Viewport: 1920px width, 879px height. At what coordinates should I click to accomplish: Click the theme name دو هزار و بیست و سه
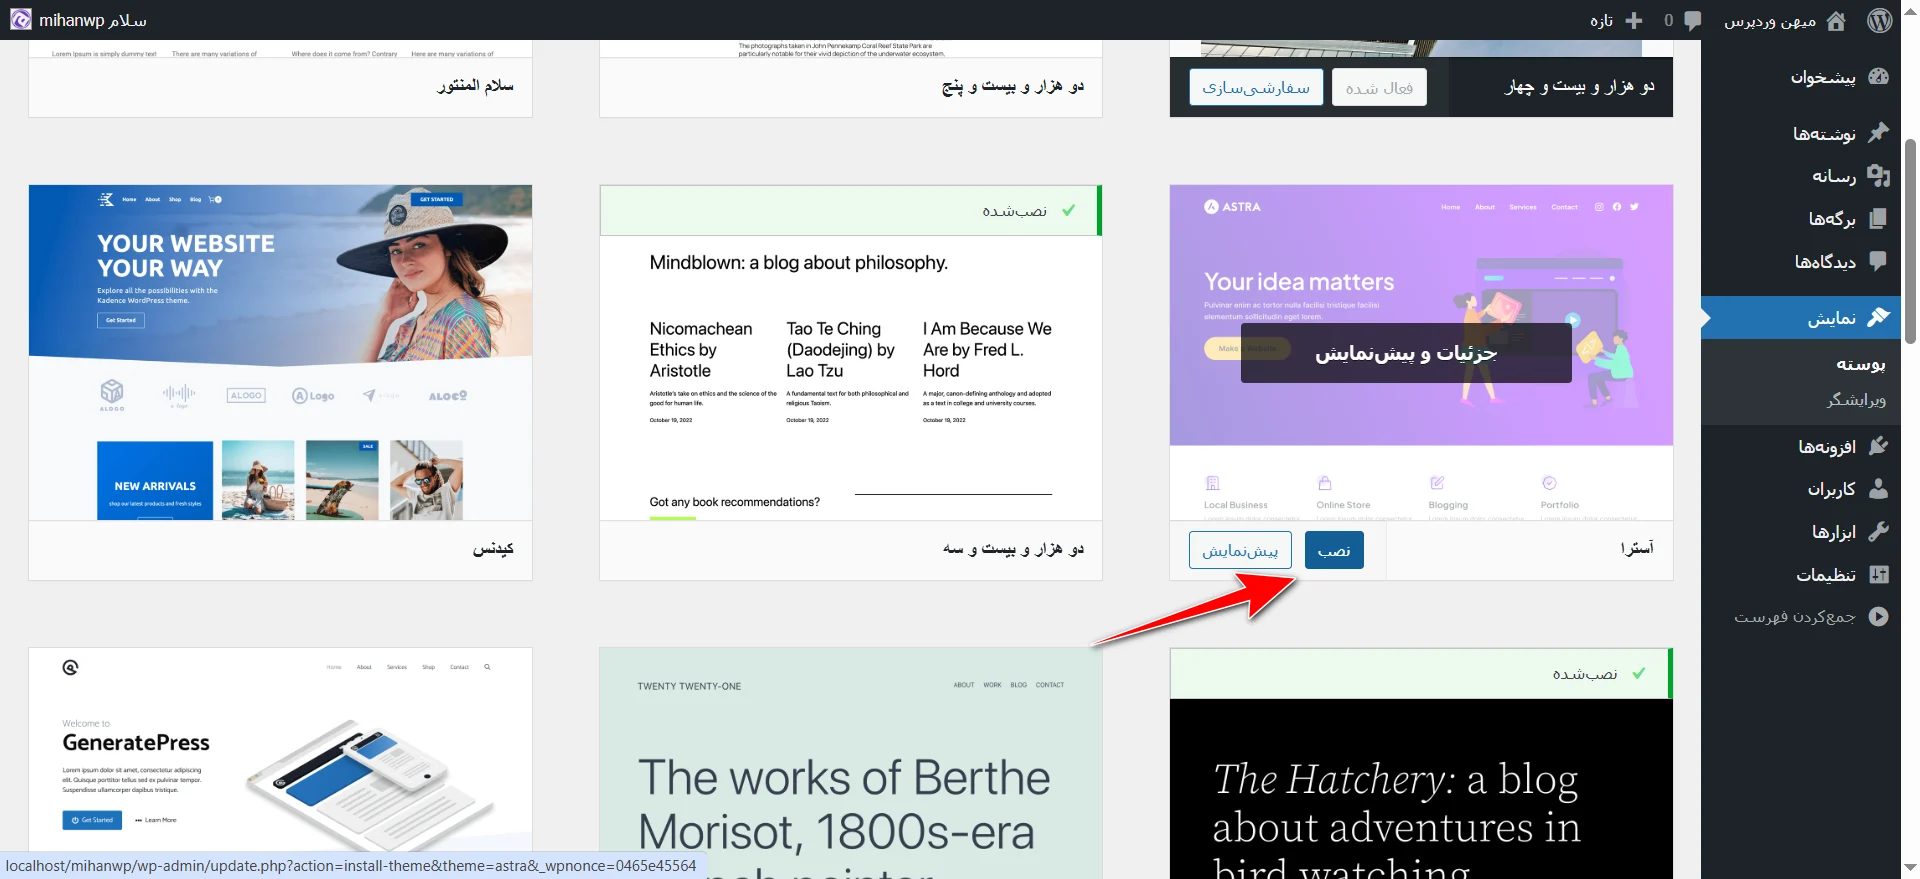[x=1013, y=549]
